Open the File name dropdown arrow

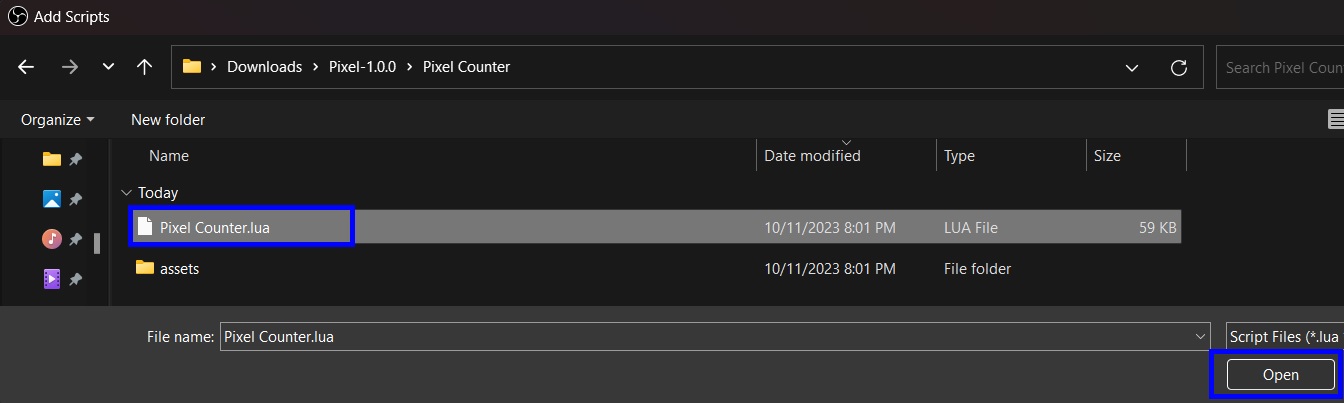click(x=1201, y=337)
